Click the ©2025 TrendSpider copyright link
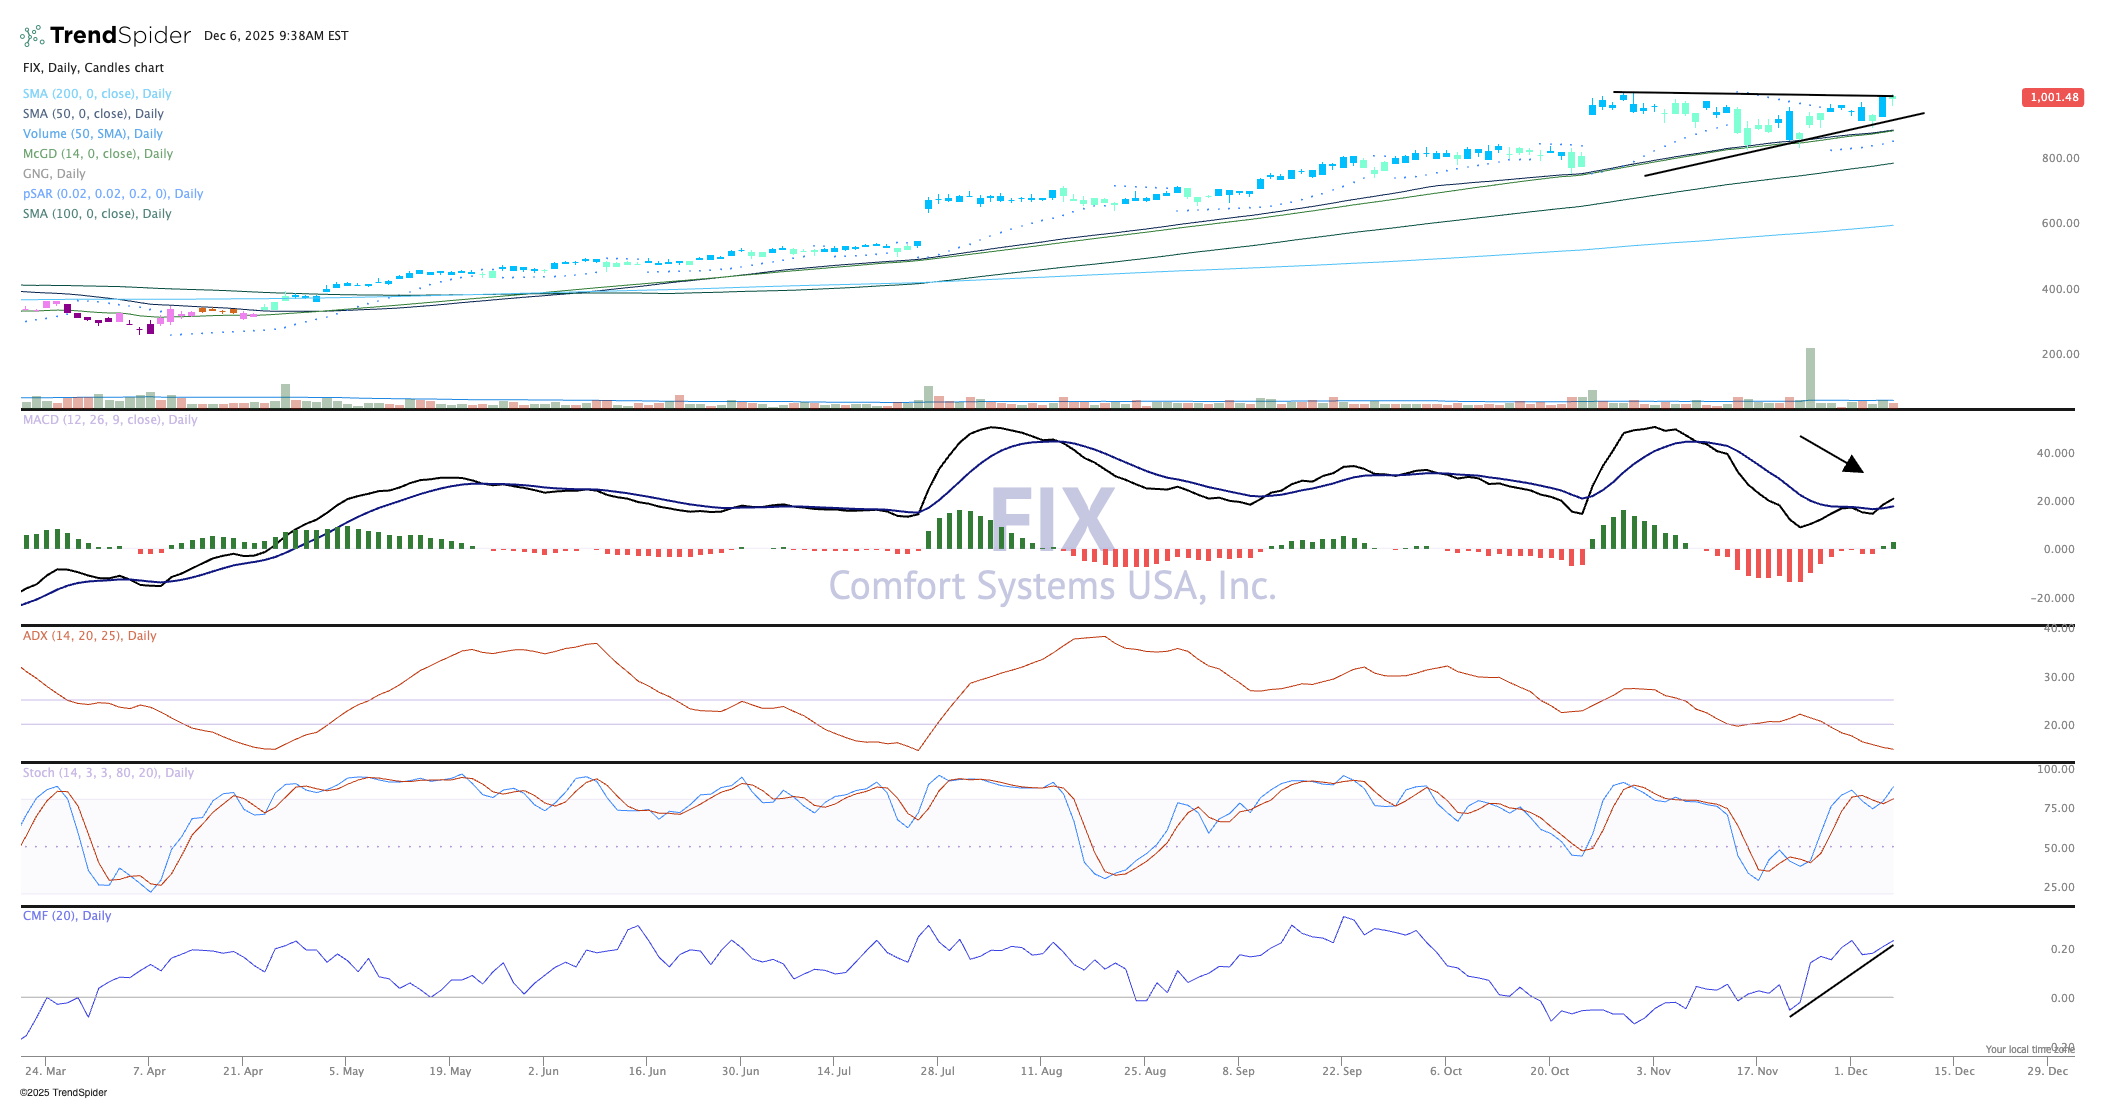 click(x=63, y=1092)
